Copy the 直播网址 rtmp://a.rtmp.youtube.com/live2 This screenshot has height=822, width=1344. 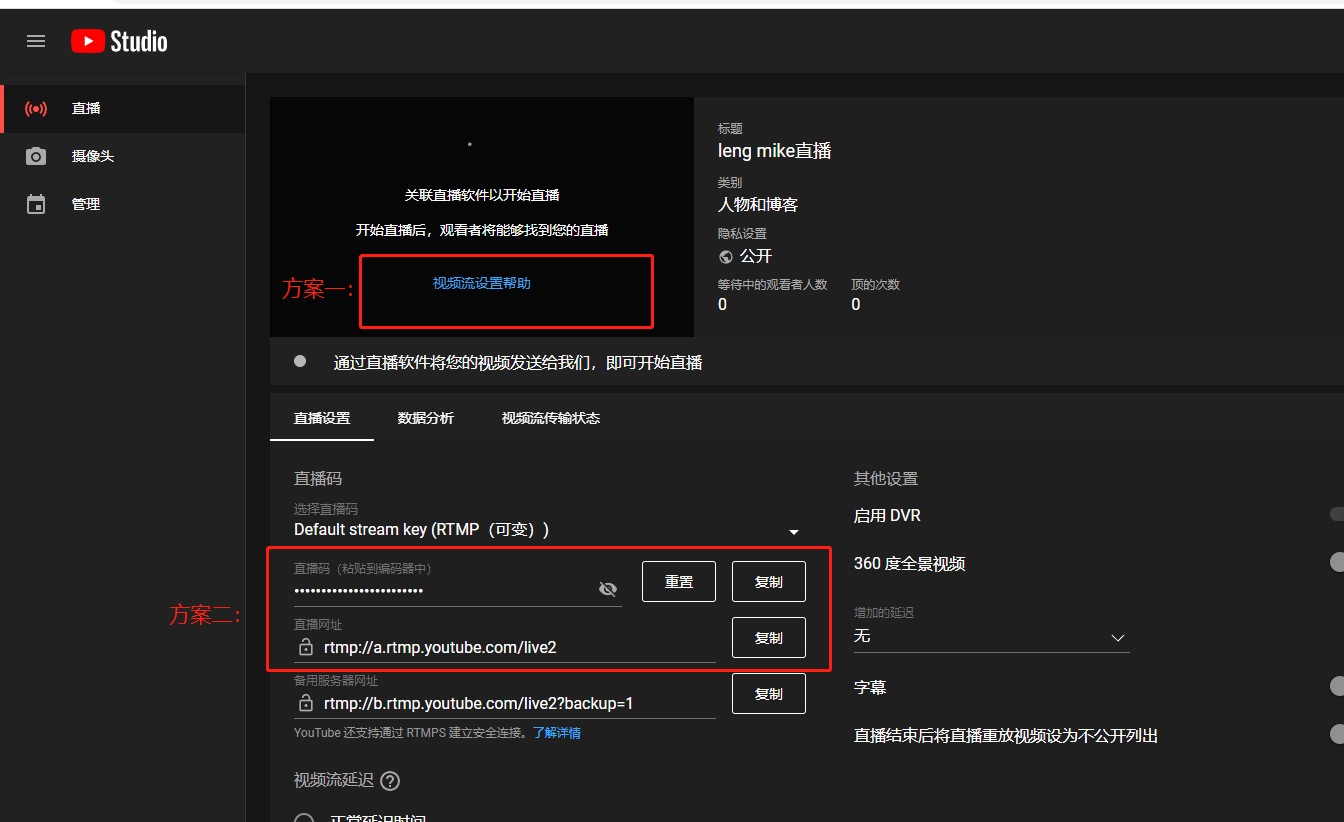(x=769, y=638)
